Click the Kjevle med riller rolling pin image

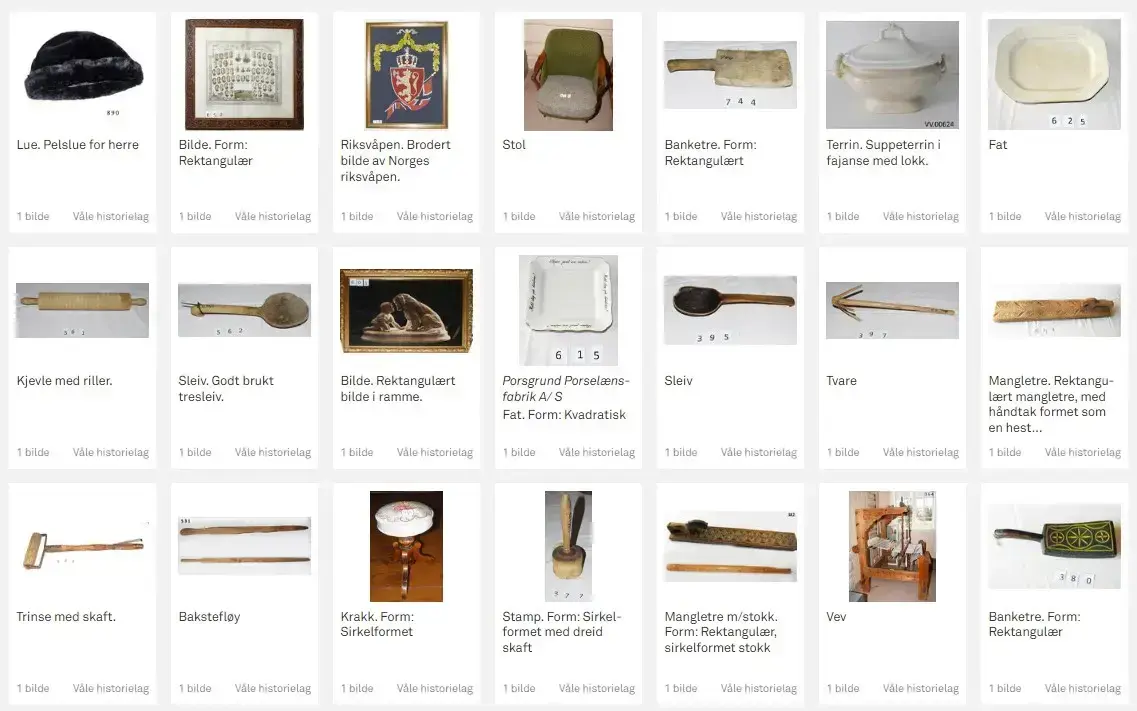[x=82, y=310]
